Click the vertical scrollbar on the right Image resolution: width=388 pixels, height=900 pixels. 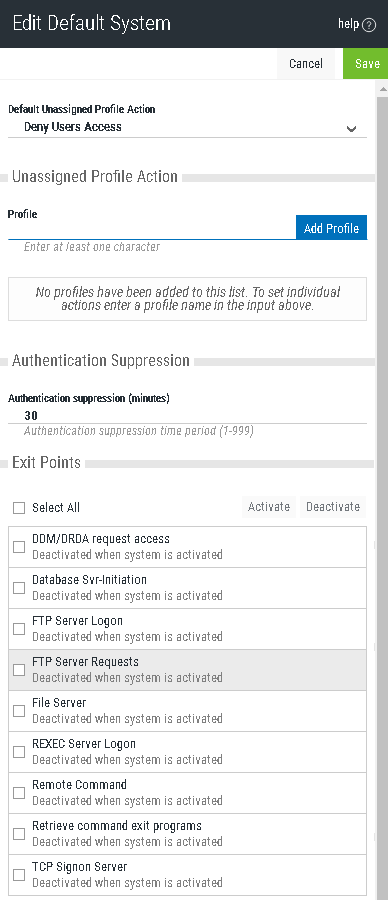click(382, 494)
